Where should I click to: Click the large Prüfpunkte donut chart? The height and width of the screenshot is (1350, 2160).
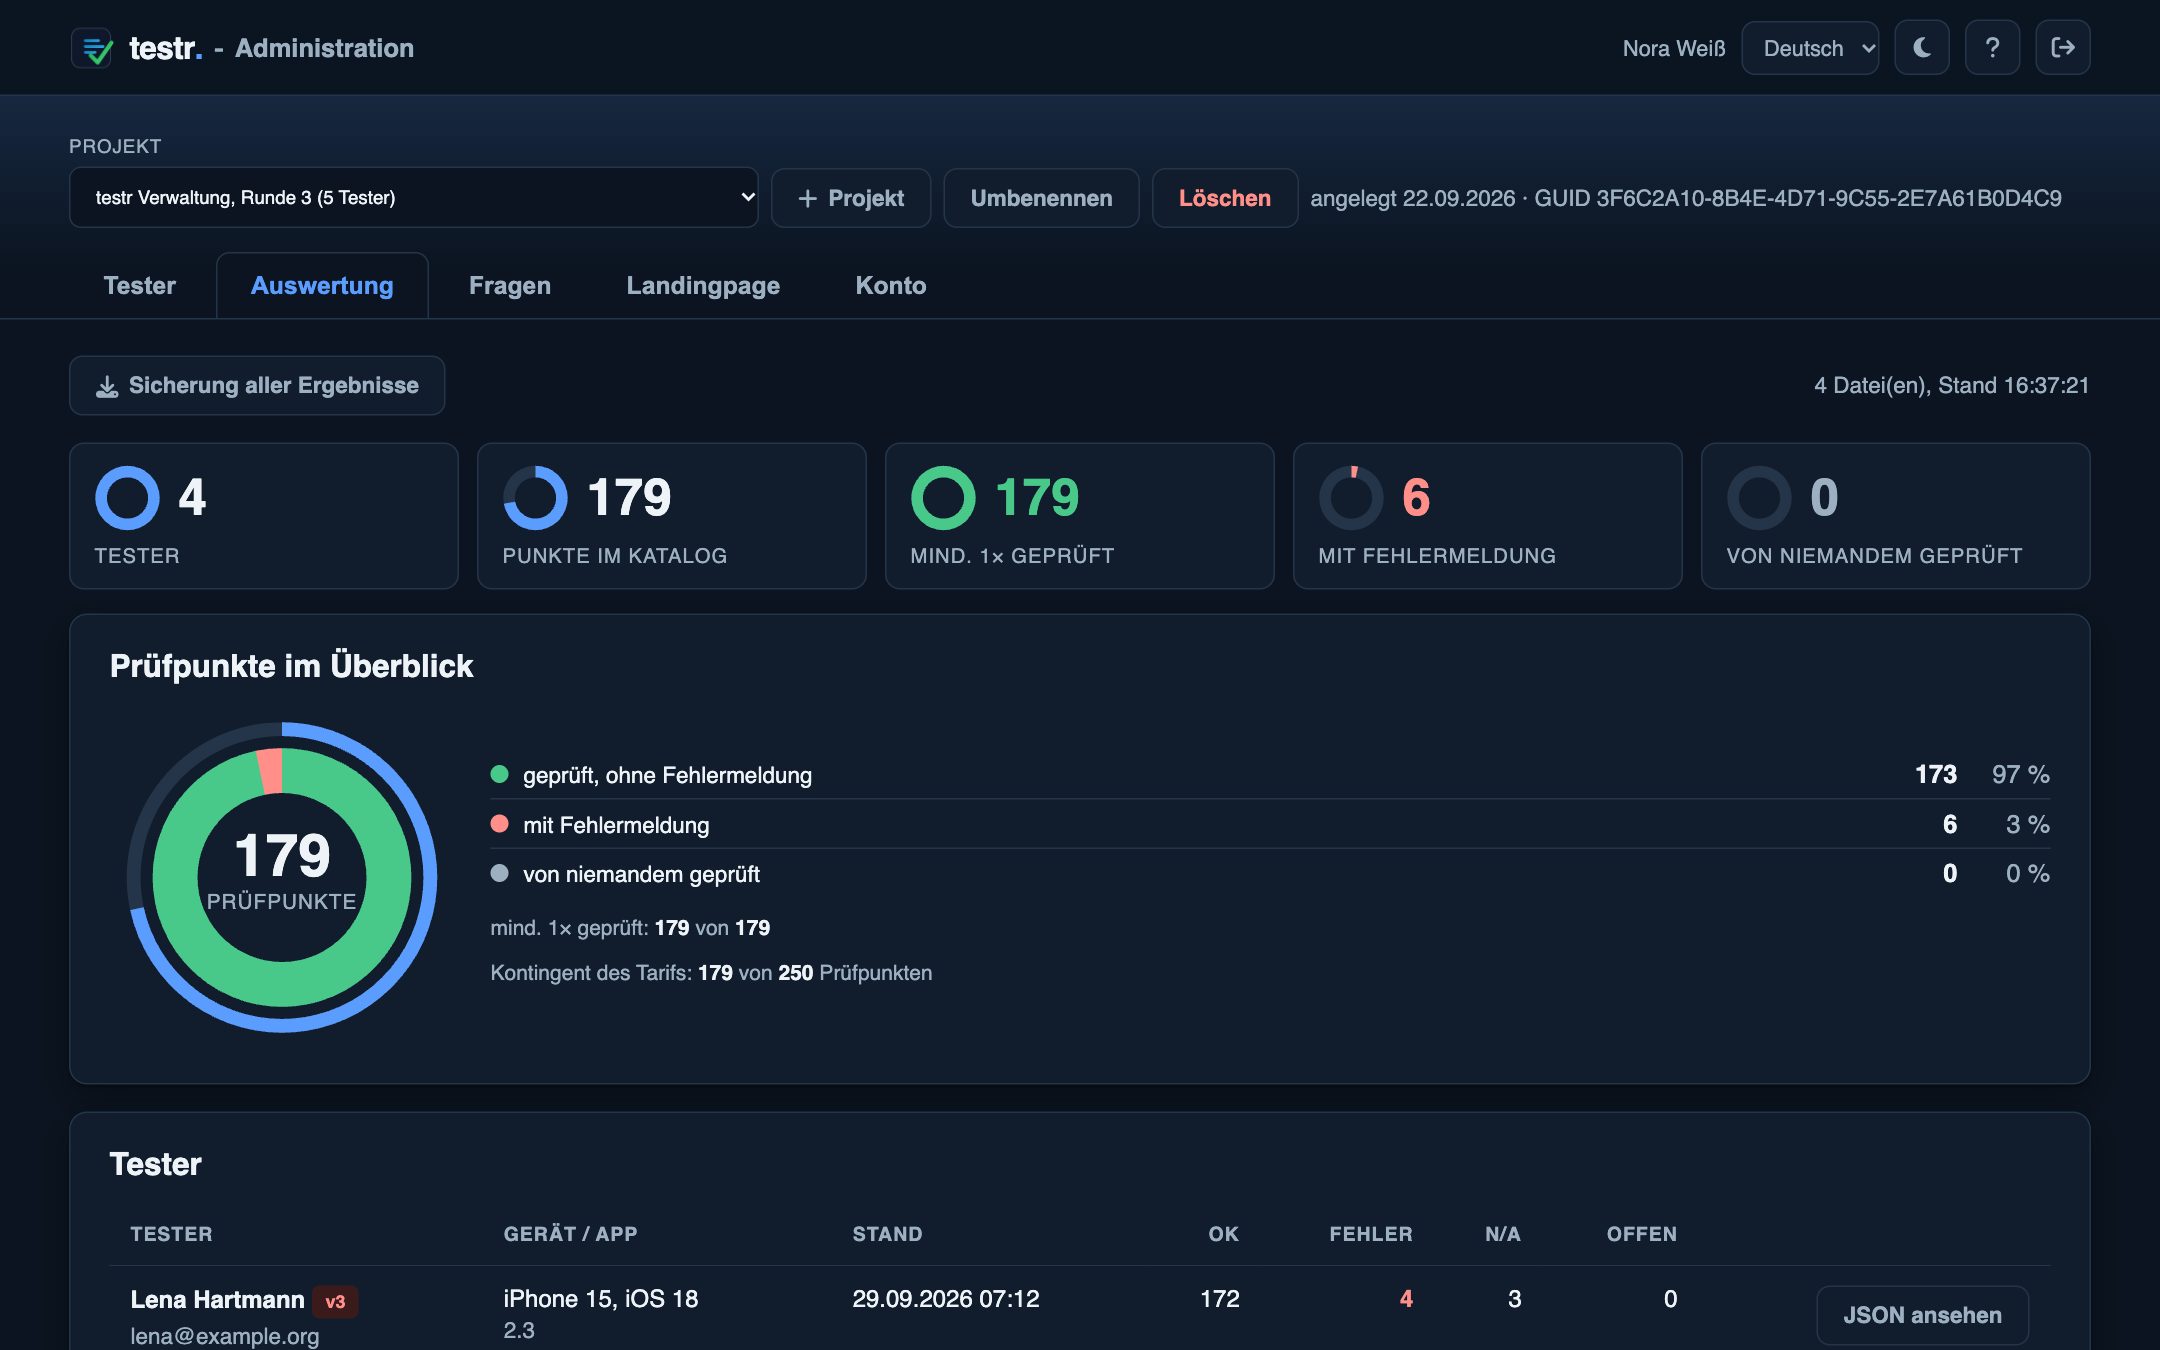(x=282, y=877)
